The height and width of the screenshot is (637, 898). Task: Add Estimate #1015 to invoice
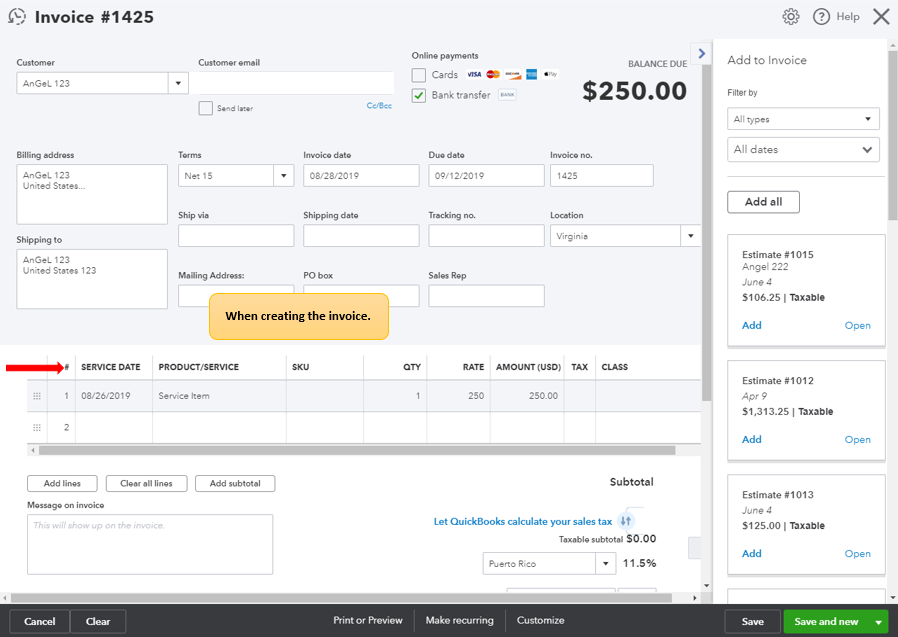tap(751, 325)
